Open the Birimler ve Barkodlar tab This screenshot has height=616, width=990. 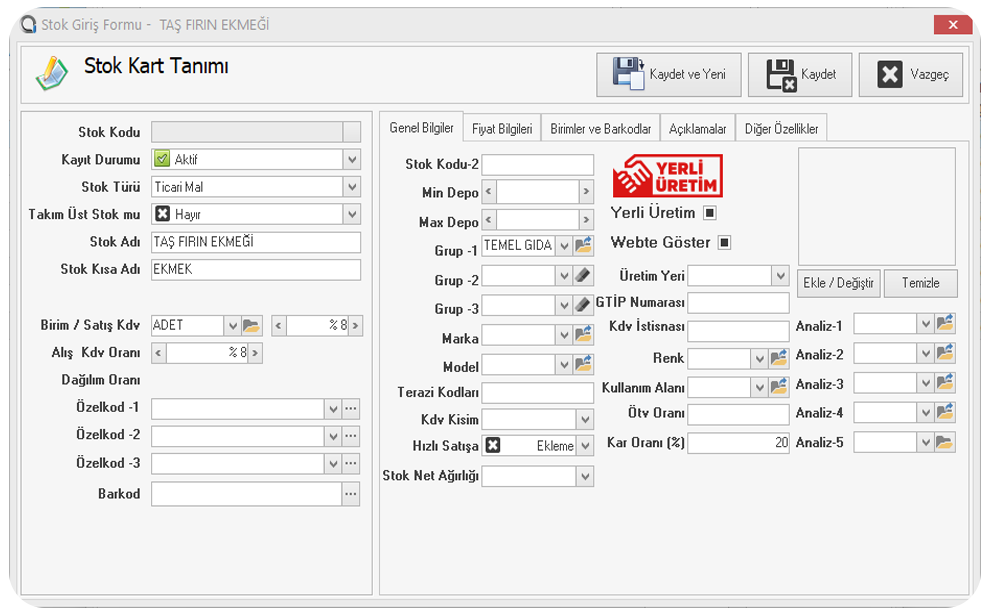[600, 129]
